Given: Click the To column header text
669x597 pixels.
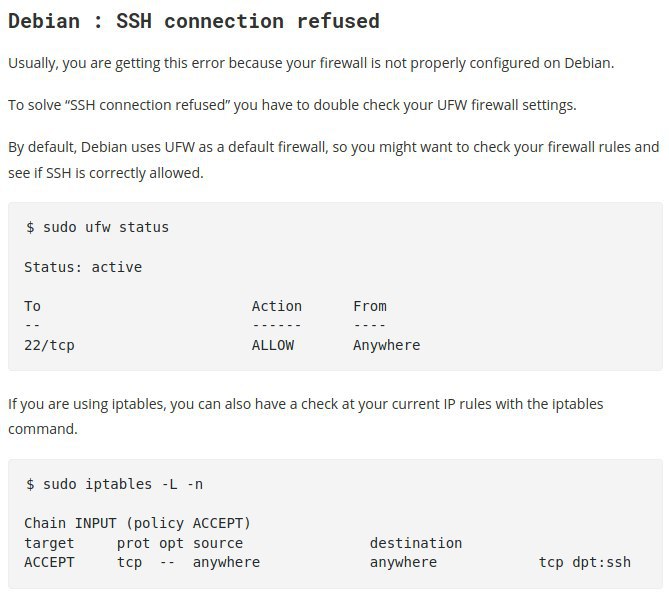Looking at the screenshot, I should tap(32, 306).
